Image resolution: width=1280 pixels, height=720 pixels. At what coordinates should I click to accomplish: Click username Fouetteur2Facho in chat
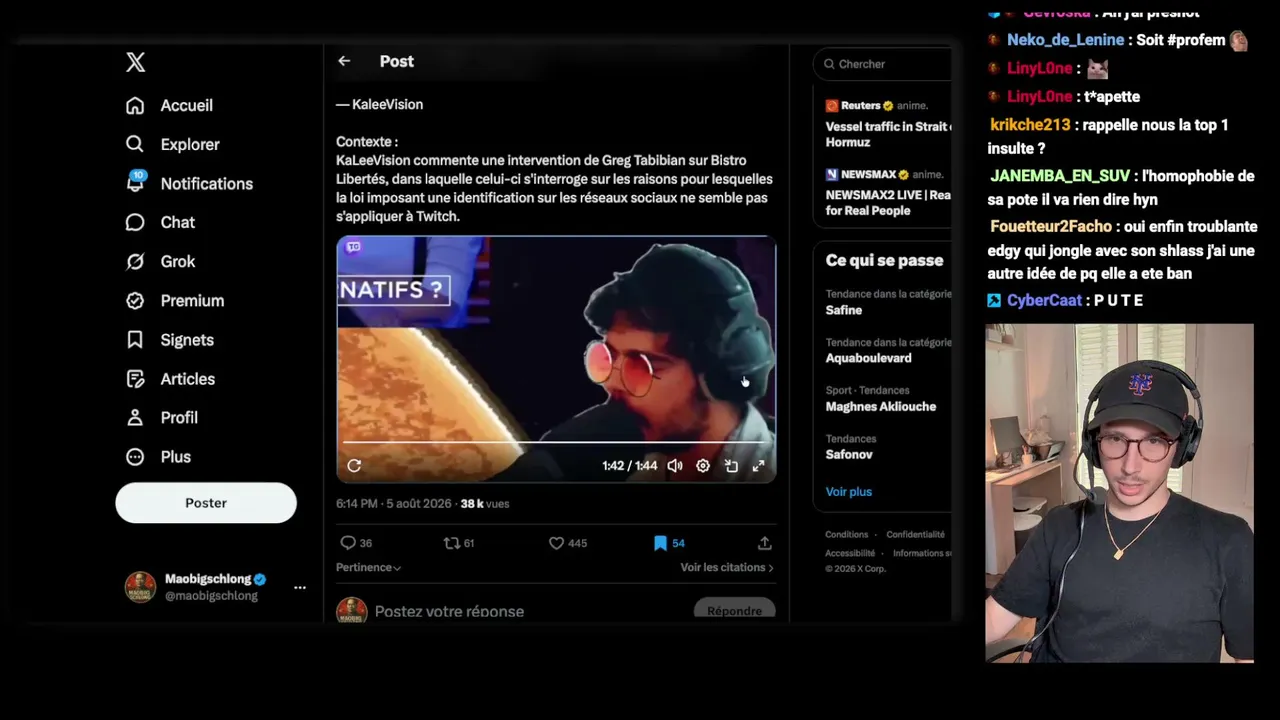click(x=1051, y=227)
